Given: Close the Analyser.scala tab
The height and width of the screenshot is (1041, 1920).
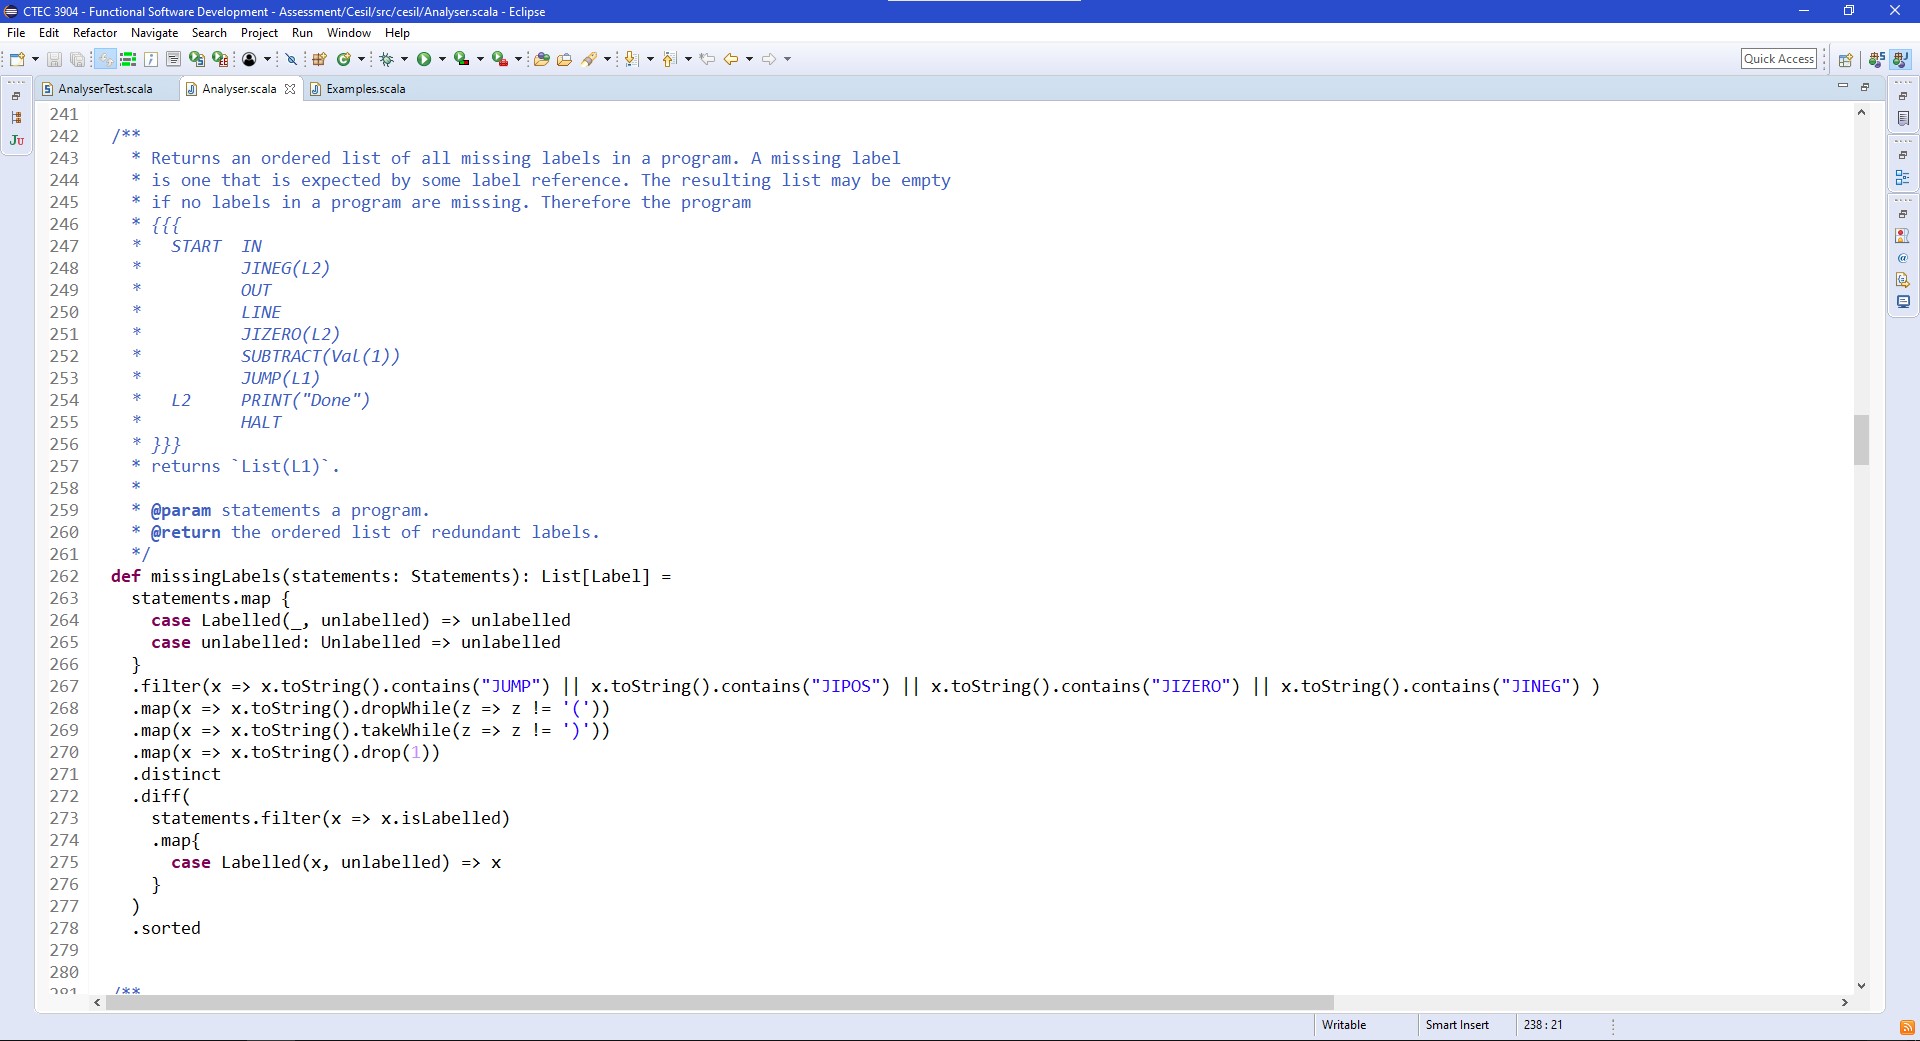Looking at the screenshot, I should coord(290,89).
